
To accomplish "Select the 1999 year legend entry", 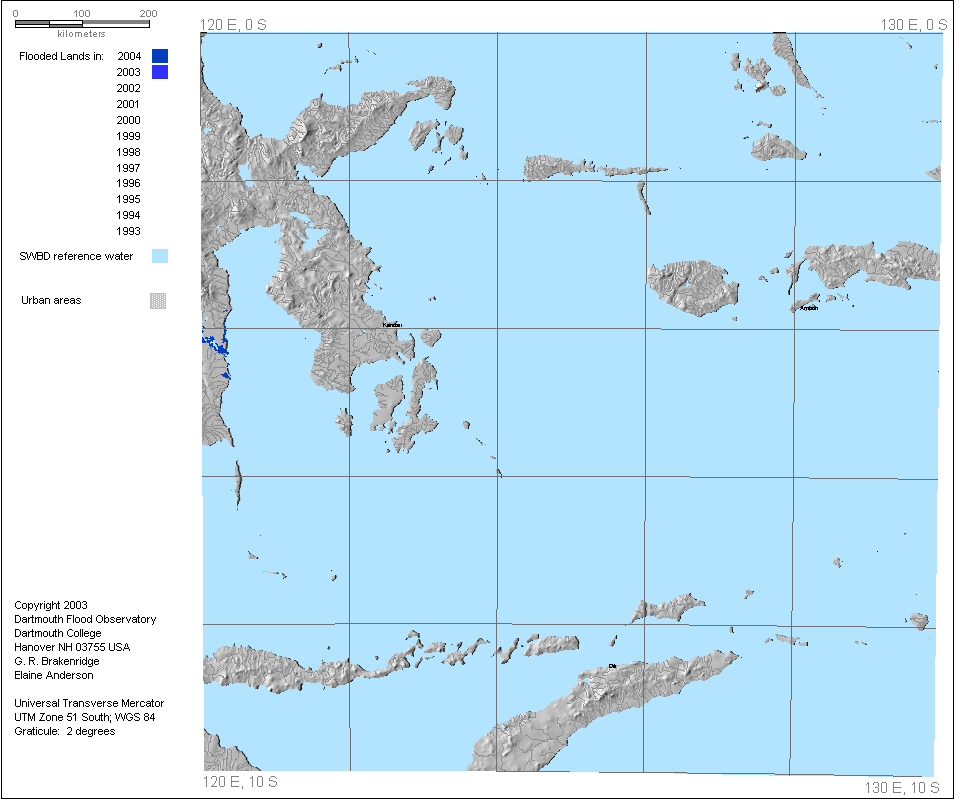I will (x=128, y=136).
